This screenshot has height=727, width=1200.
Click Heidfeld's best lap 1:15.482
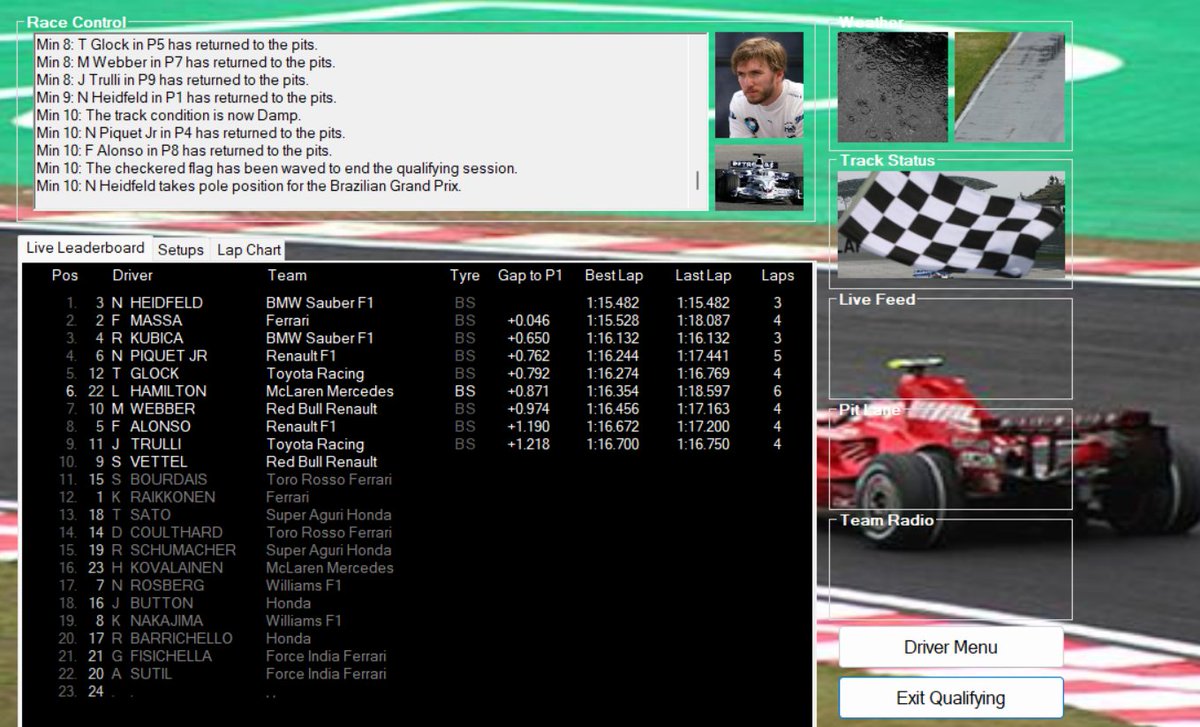(613, 303)
